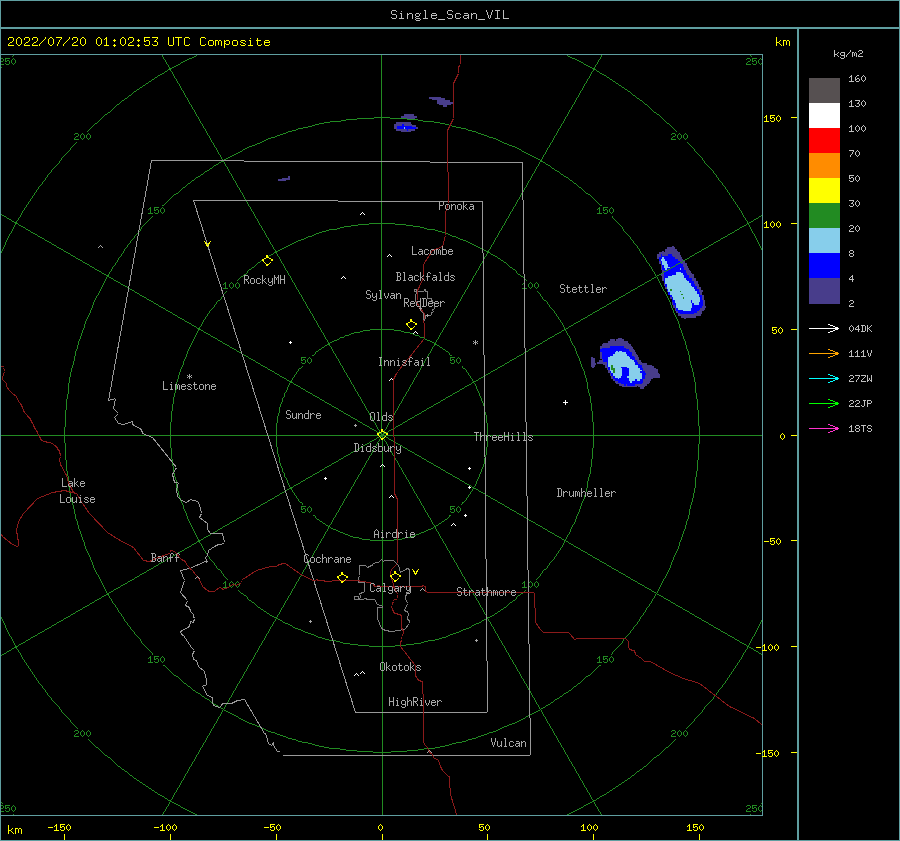Image resolution: width=900 pixels, height=841 pixels.
Task: Pick the green 20-30 legend swatch
Action: click(x=824, y=215)
